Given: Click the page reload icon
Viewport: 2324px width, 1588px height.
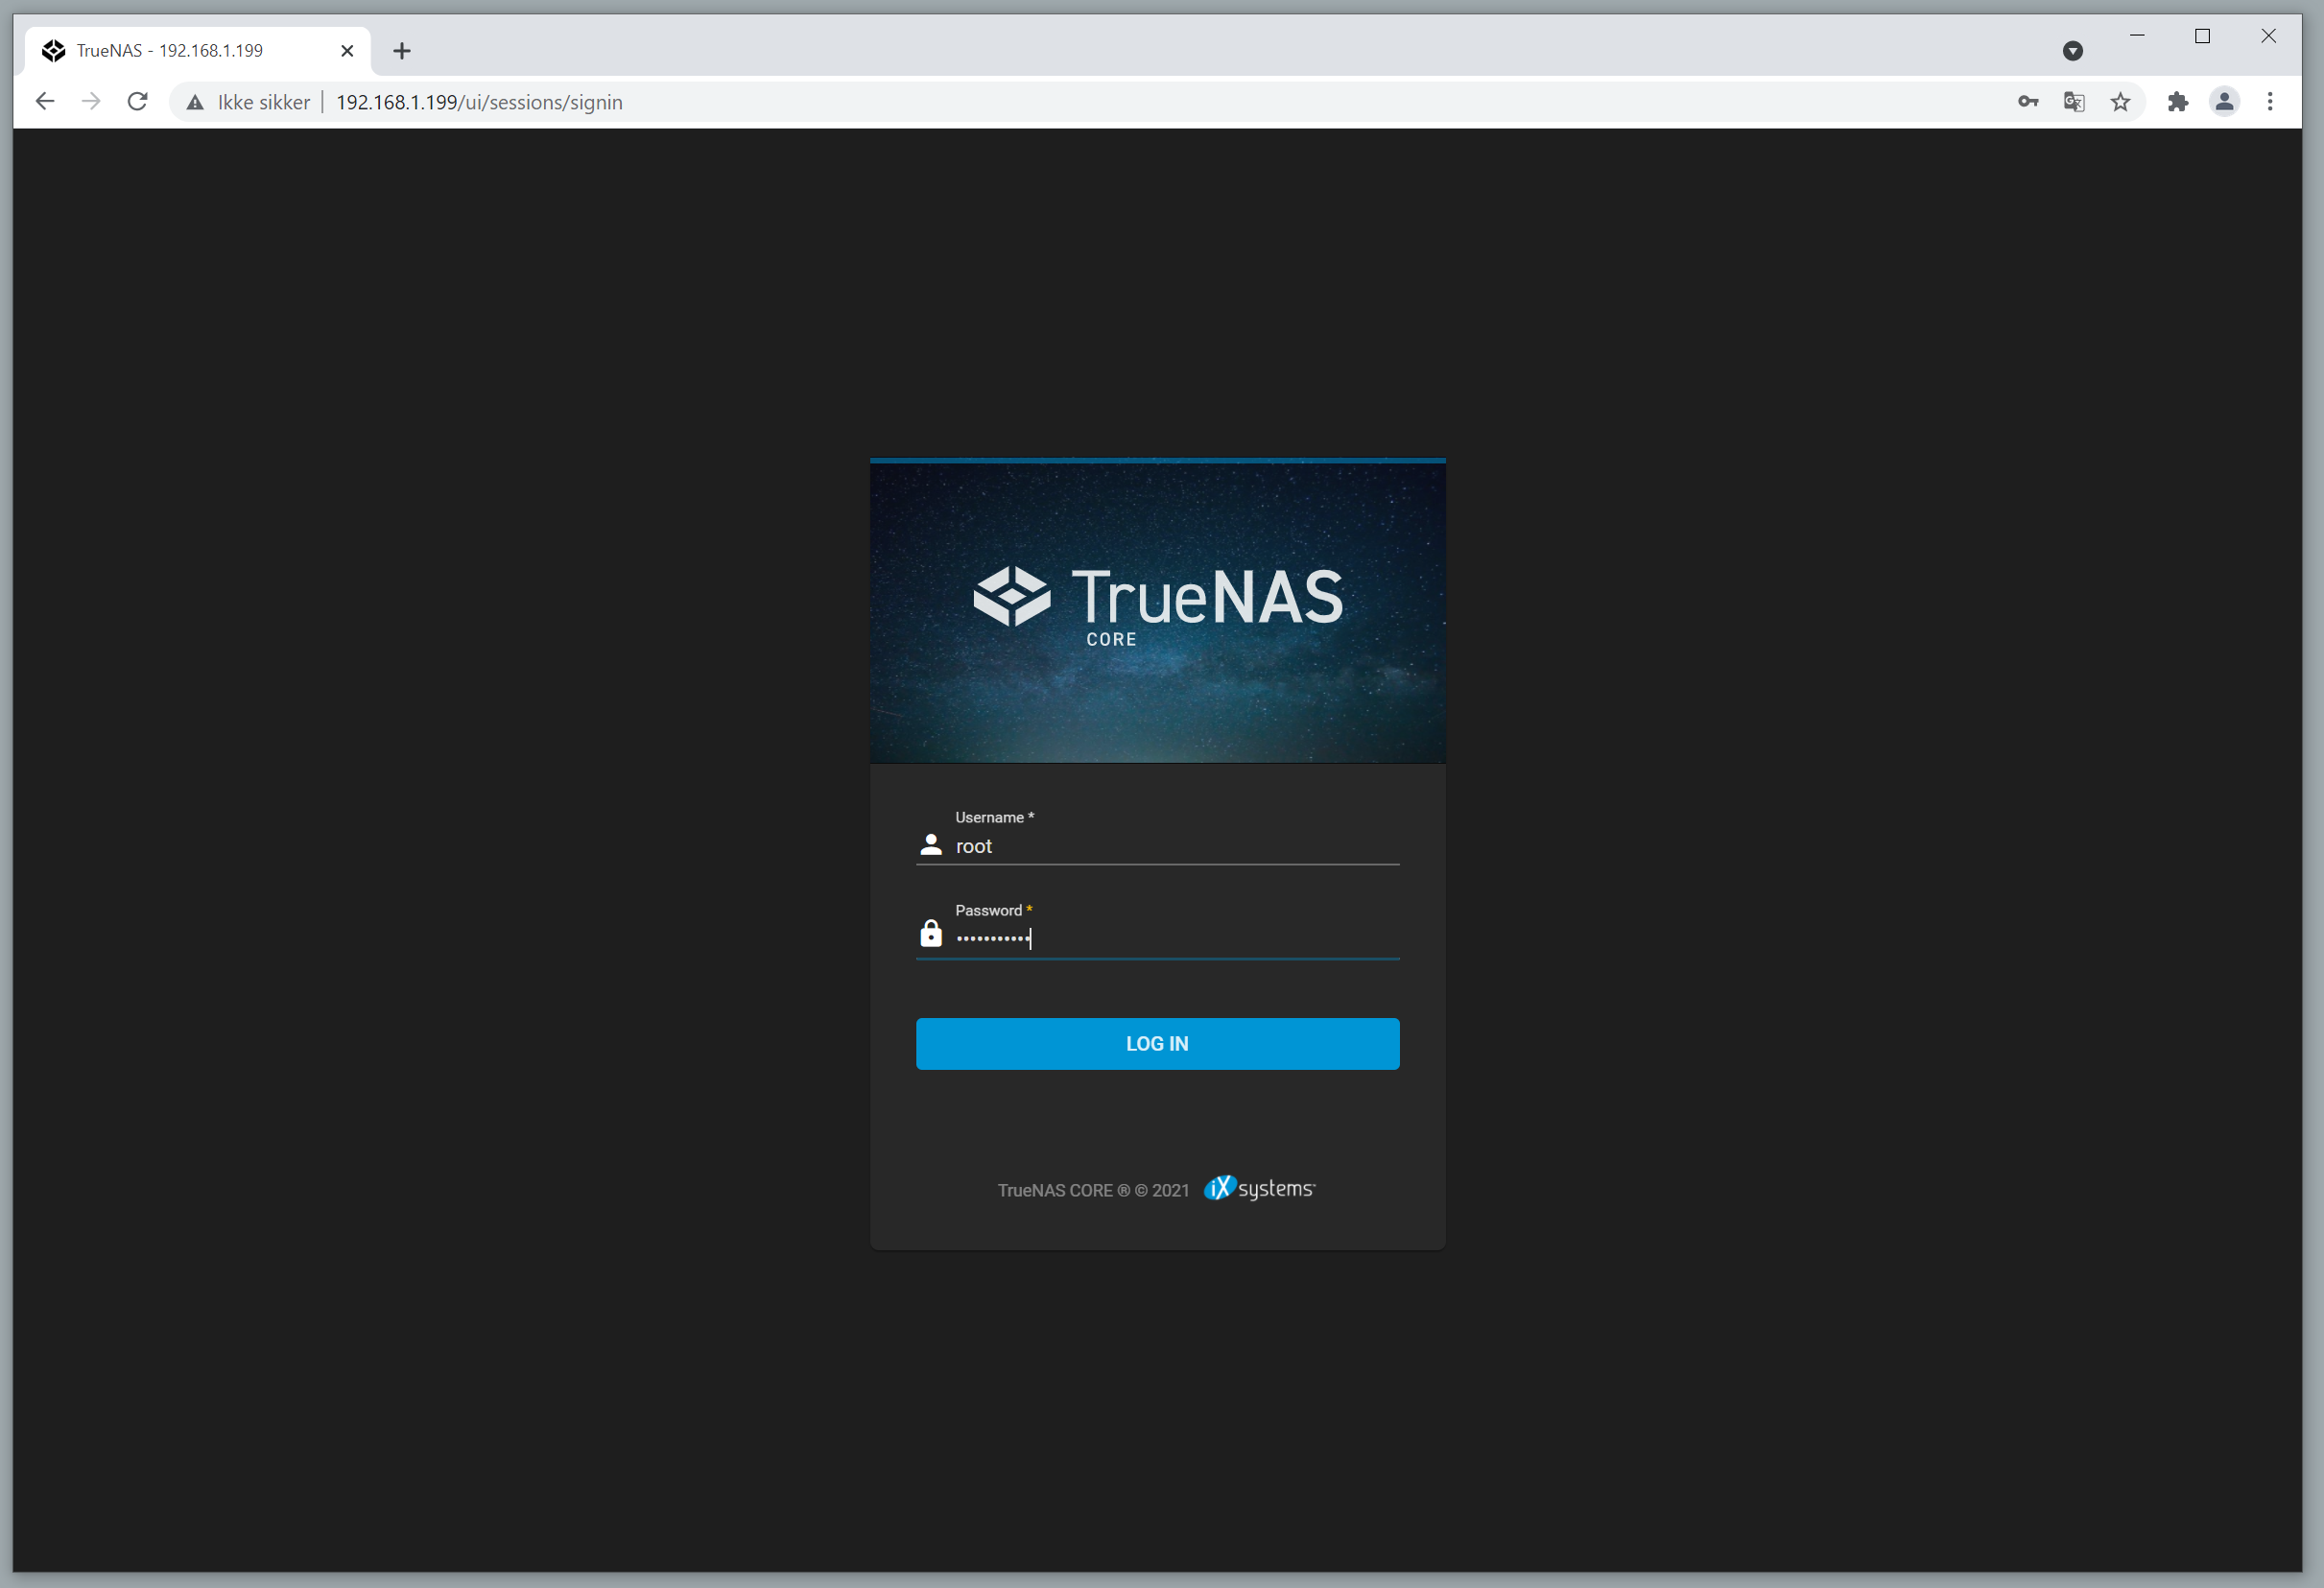Looking at the screenshot, I should [x=137, y=101].
